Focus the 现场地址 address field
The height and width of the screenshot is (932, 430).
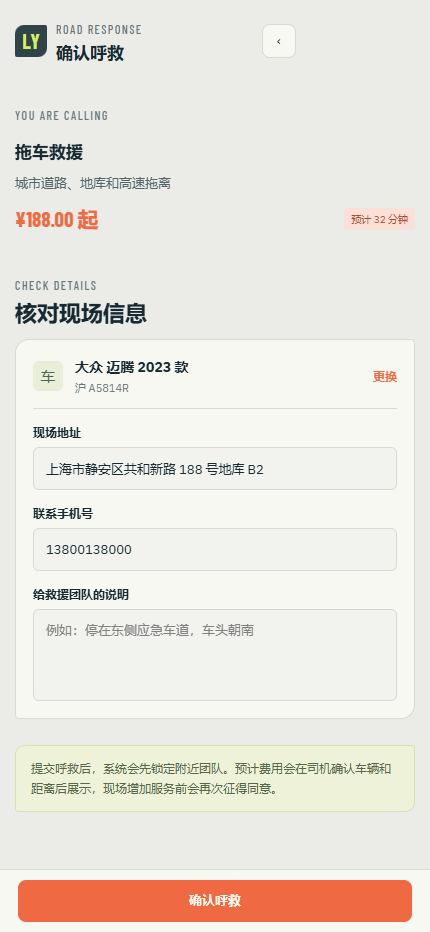[x=215, y=469]
